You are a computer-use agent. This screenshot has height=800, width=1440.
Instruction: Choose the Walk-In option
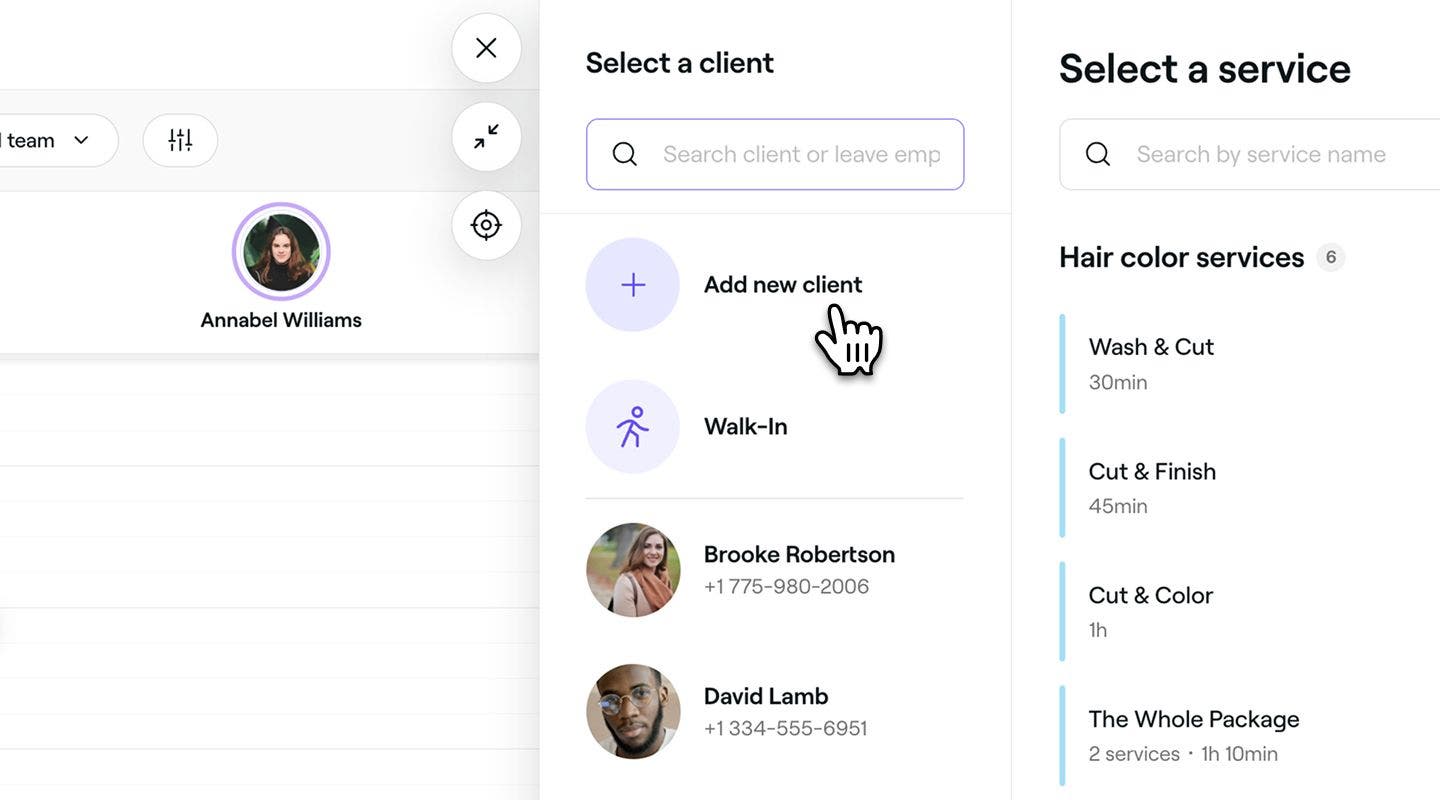pyautogui.click(x=746, y=427)
